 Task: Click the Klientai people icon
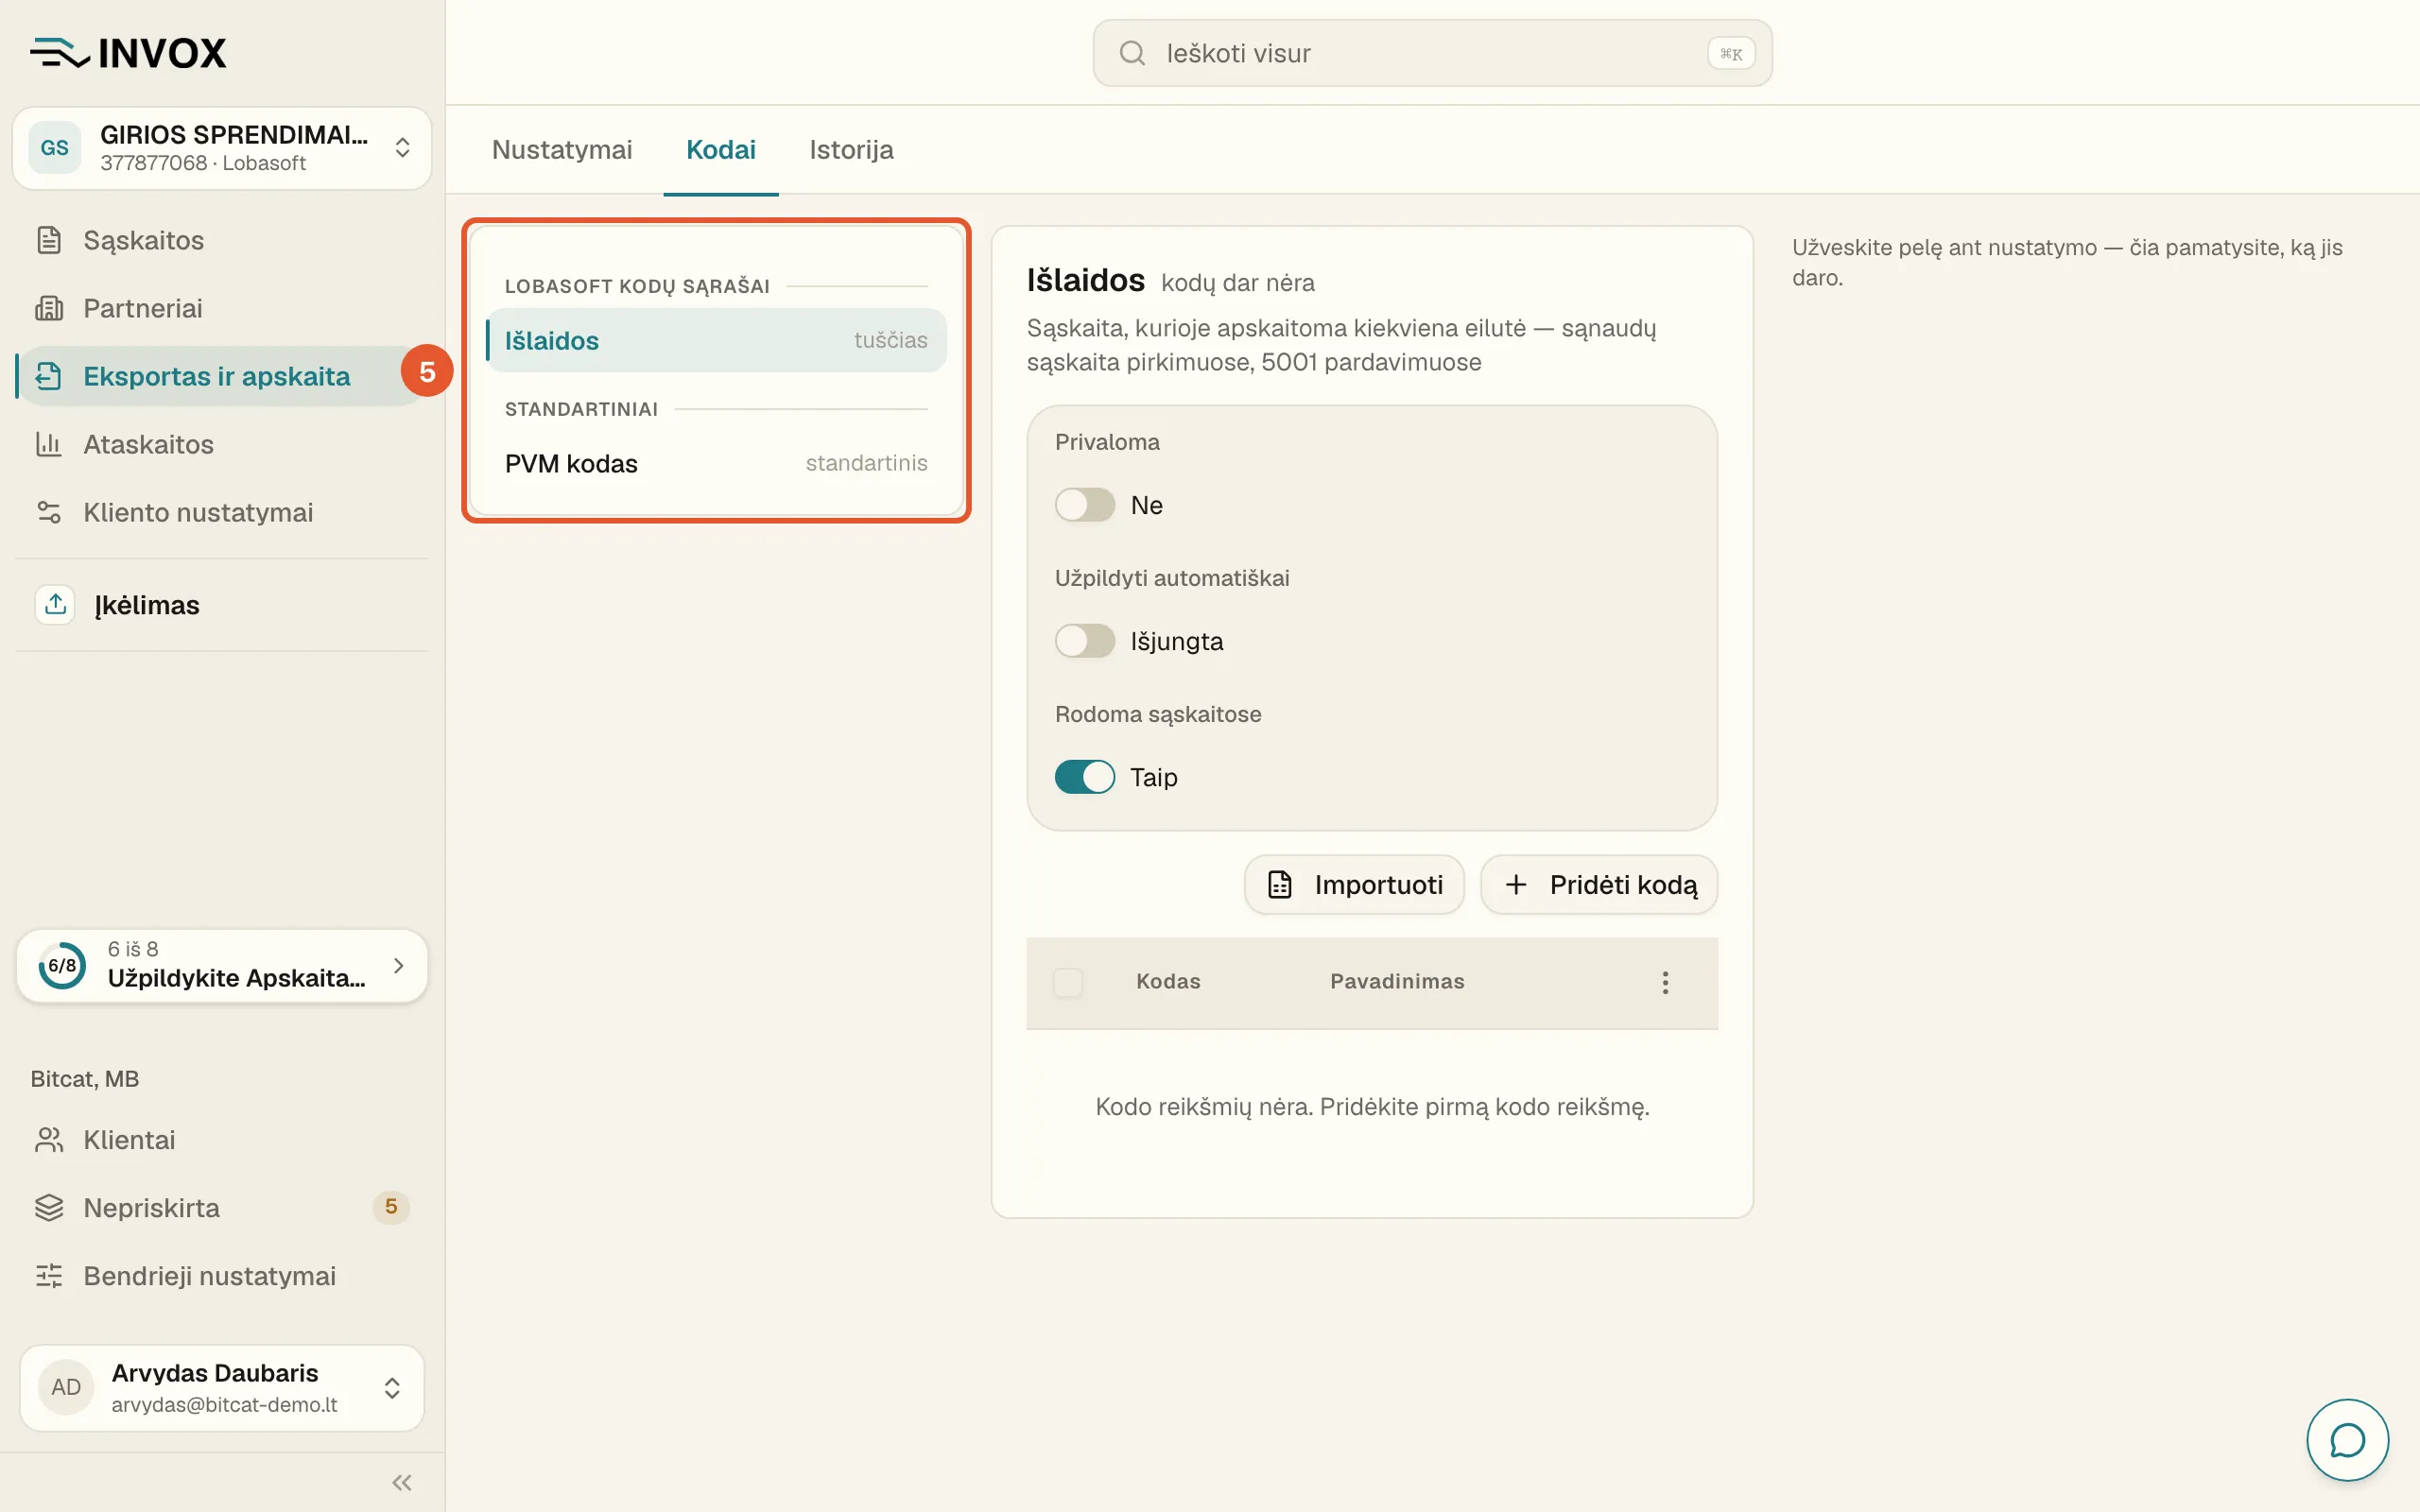pyautogui.click(x=49, y=1140)
